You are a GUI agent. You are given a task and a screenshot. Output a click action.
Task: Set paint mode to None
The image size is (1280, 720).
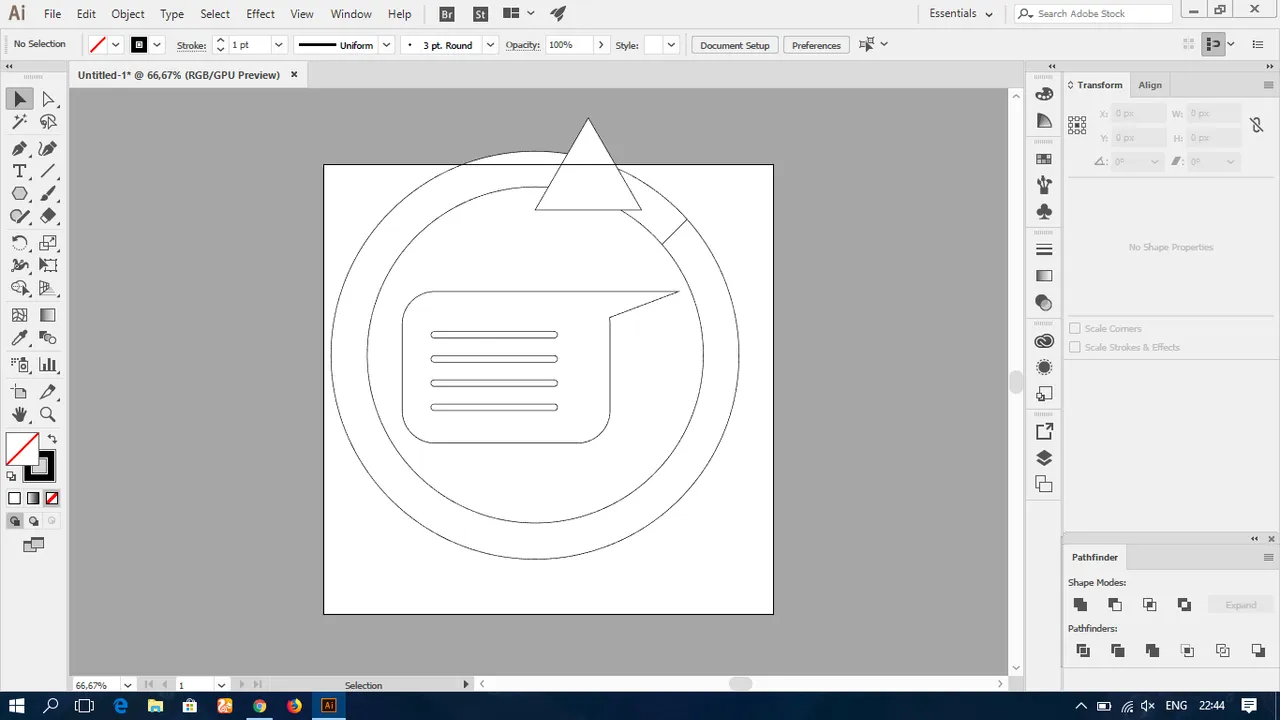[52, 498]
